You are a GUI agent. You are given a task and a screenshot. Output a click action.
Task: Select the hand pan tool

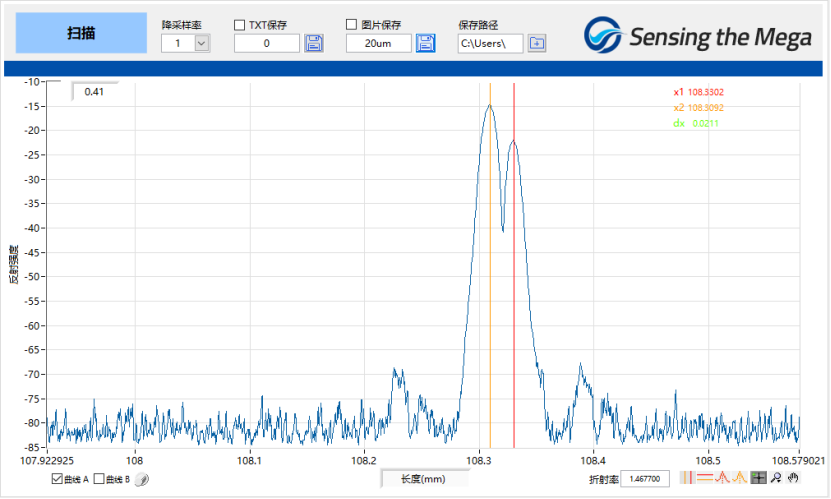click(792, 478)
